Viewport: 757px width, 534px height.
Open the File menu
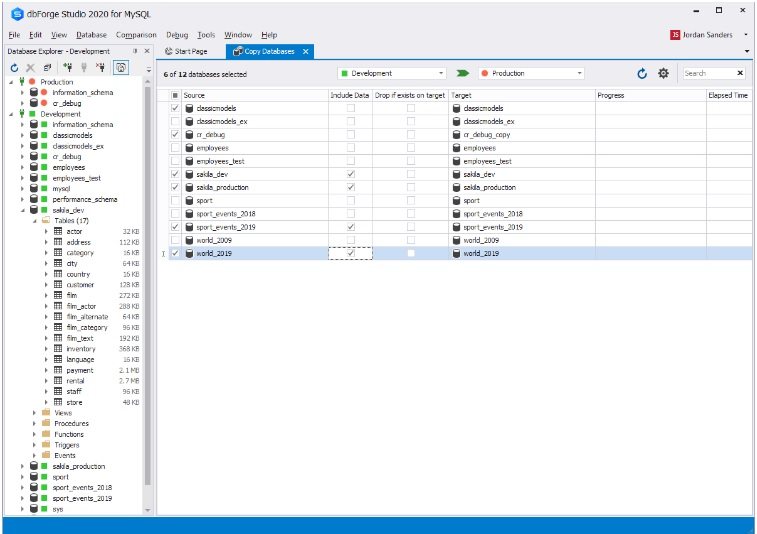(14, 35)
